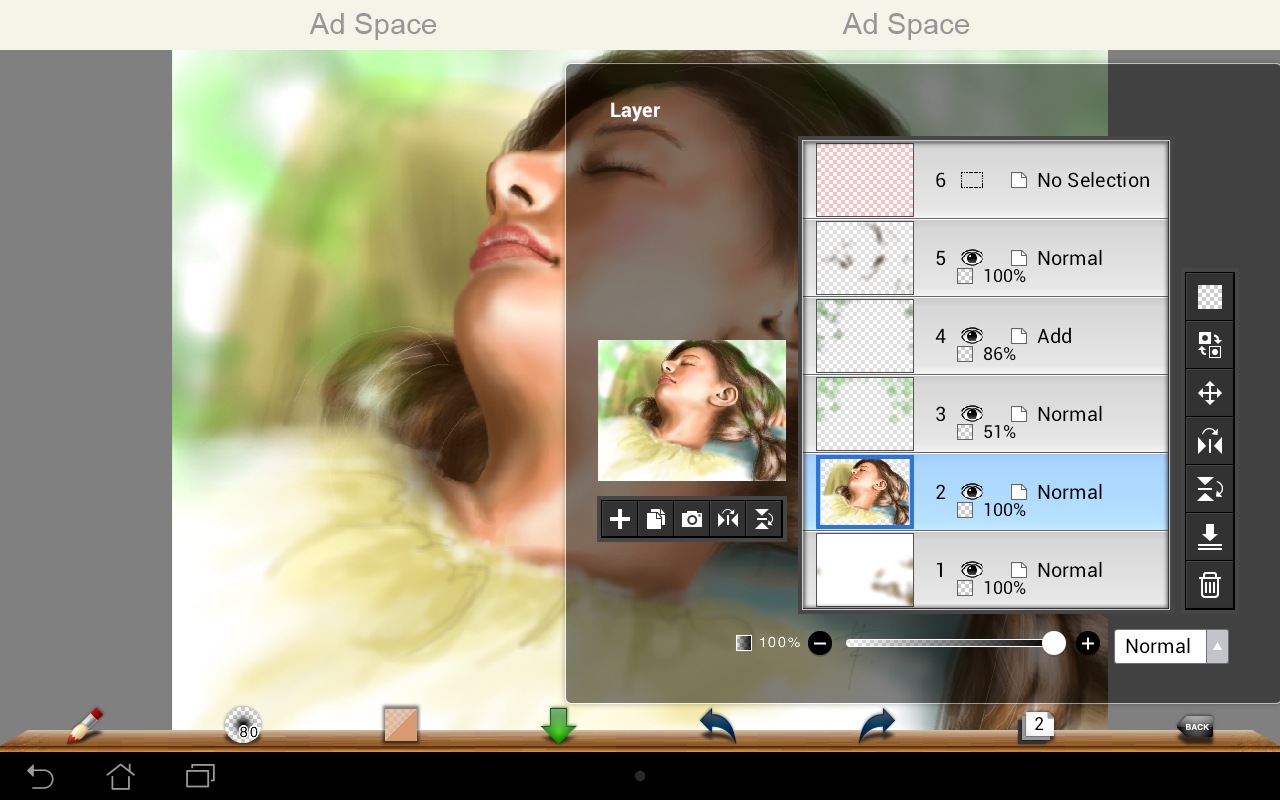Open the Normal blend mode dropdown
Image resolution: width=1280 pixels, height=800 pixels.
tap(1171, 646)
